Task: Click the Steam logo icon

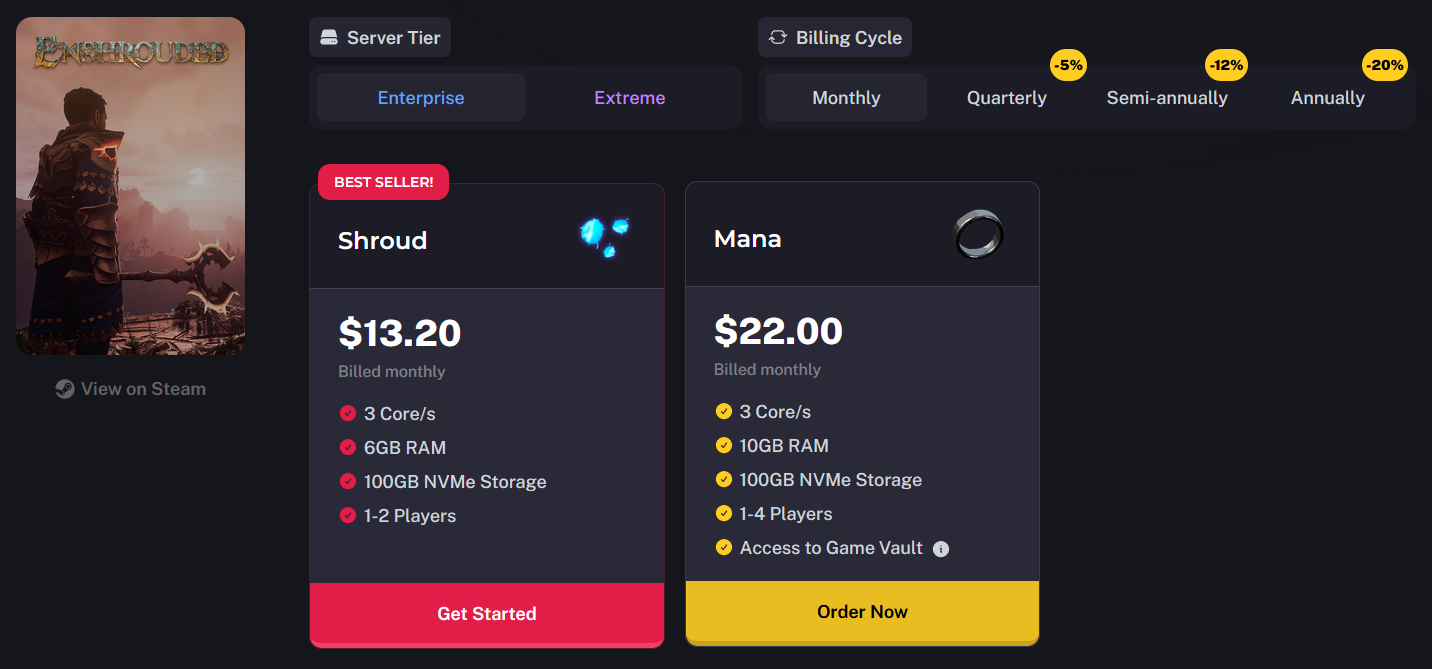Action: click(65, 389)
